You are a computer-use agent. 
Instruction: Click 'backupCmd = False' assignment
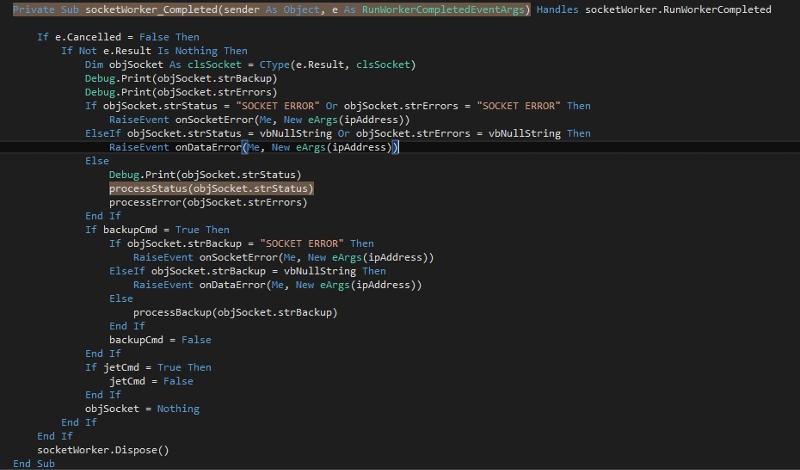[x=160, y=340]
